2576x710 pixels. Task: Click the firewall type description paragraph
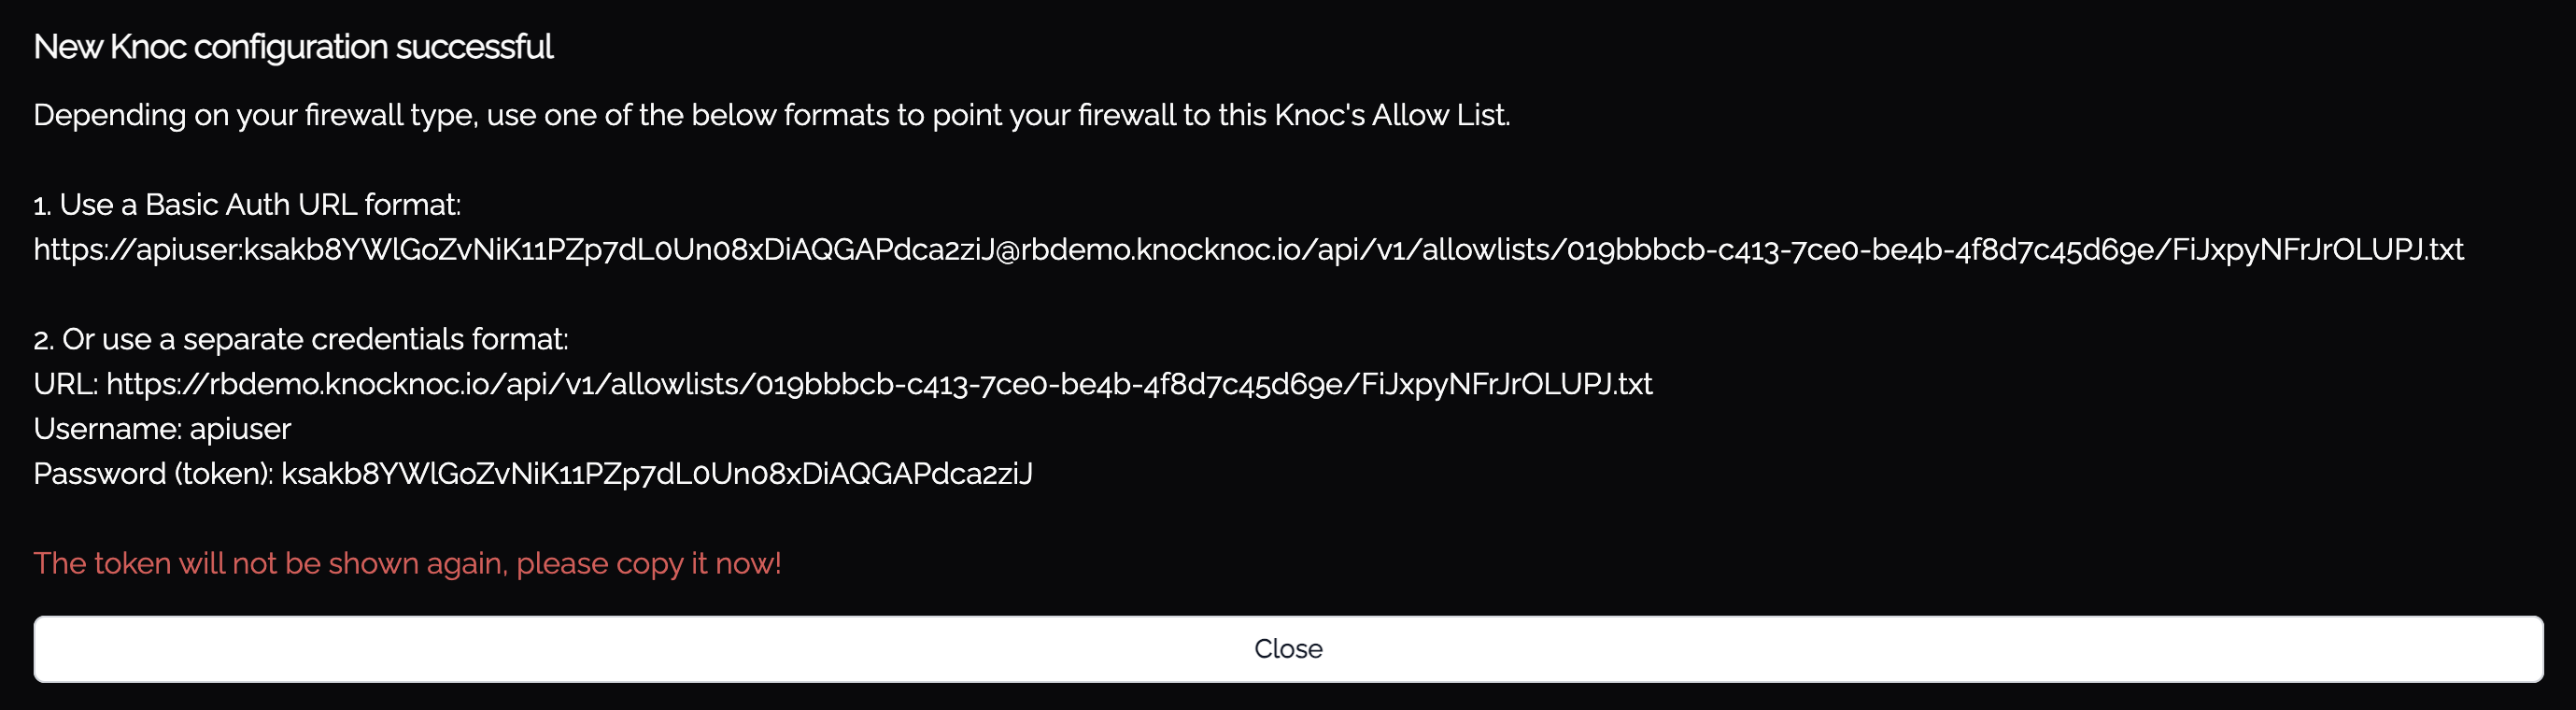coord(770,115)
